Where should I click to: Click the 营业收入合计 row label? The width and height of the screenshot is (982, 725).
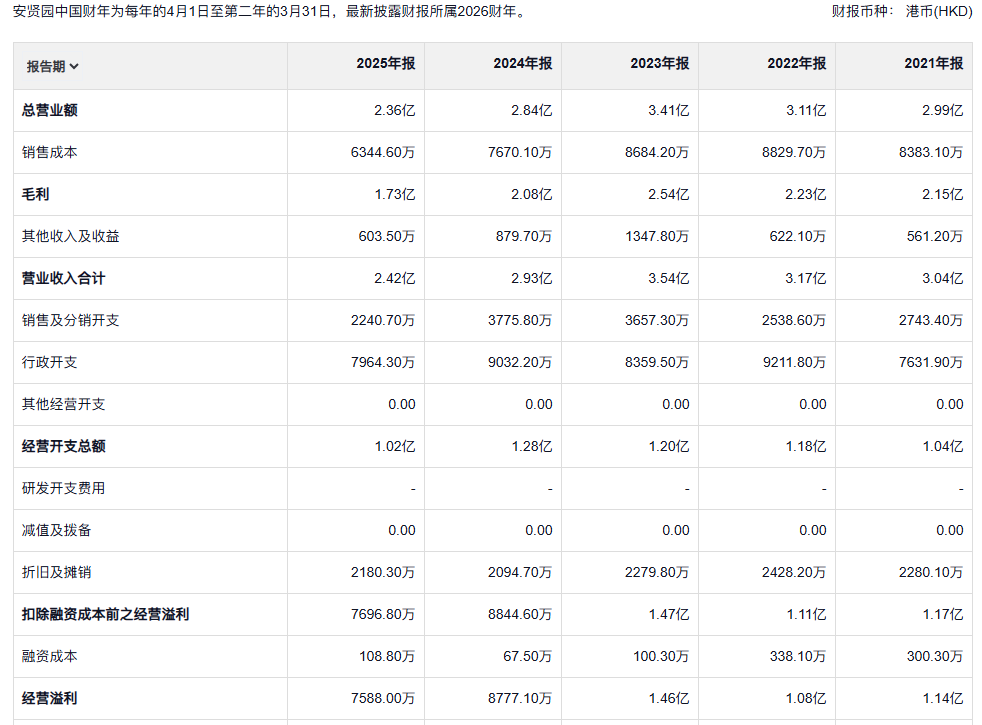[64, 278]
